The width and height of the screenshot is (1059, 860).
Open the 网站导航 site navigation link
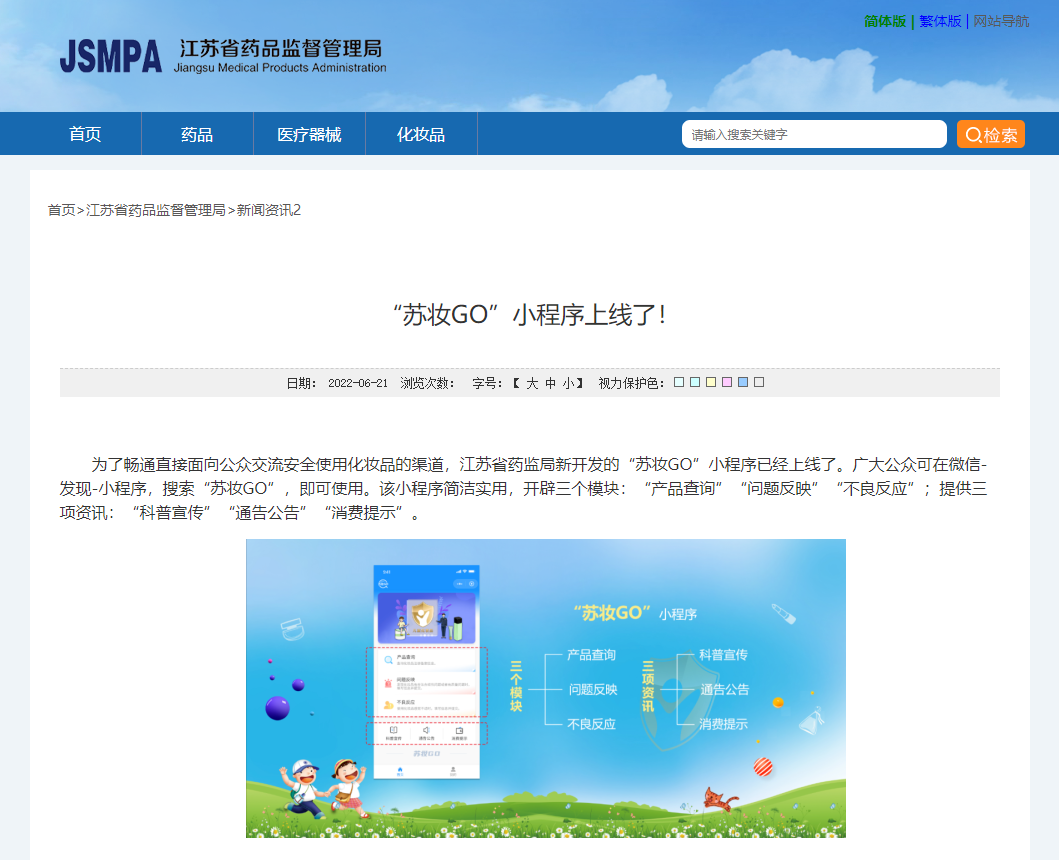coord(1001,21)
